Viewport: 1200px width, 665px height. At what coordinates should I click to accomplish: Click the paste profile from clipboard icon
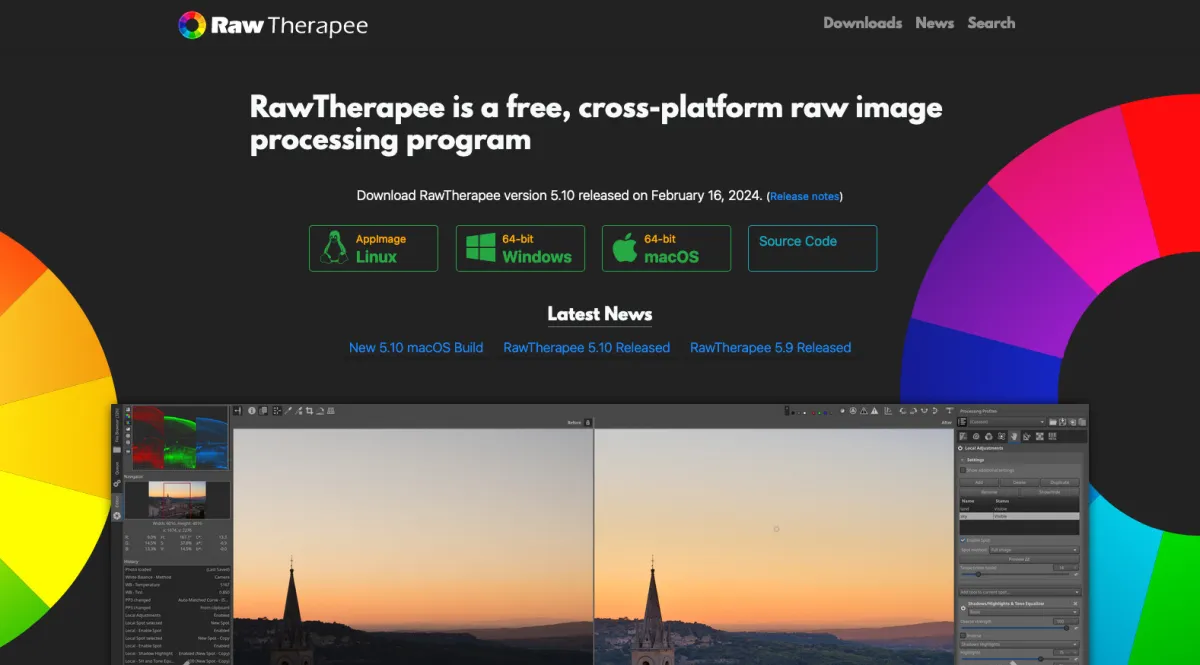(1082, 422)
